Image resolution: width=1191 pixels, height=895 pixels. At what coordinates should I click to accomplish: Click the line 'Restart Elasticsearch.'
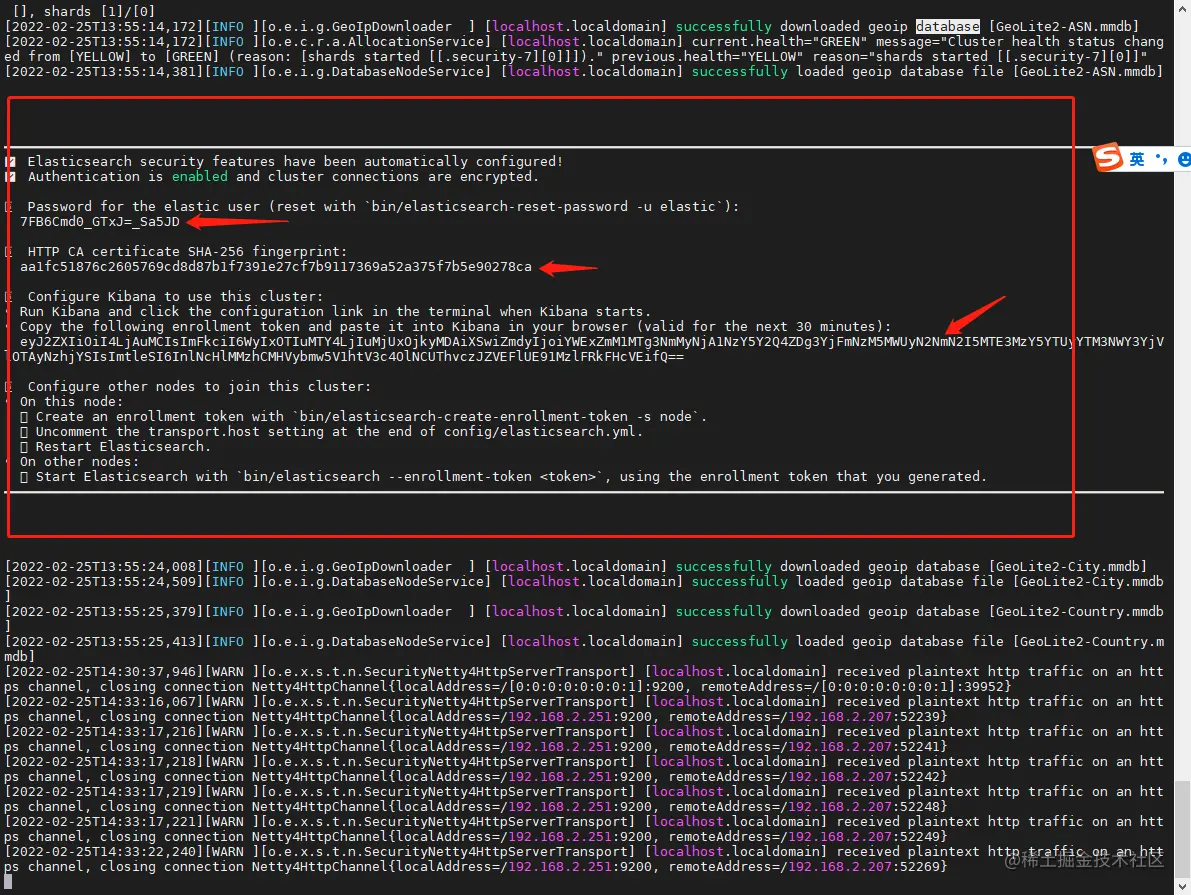123,447
